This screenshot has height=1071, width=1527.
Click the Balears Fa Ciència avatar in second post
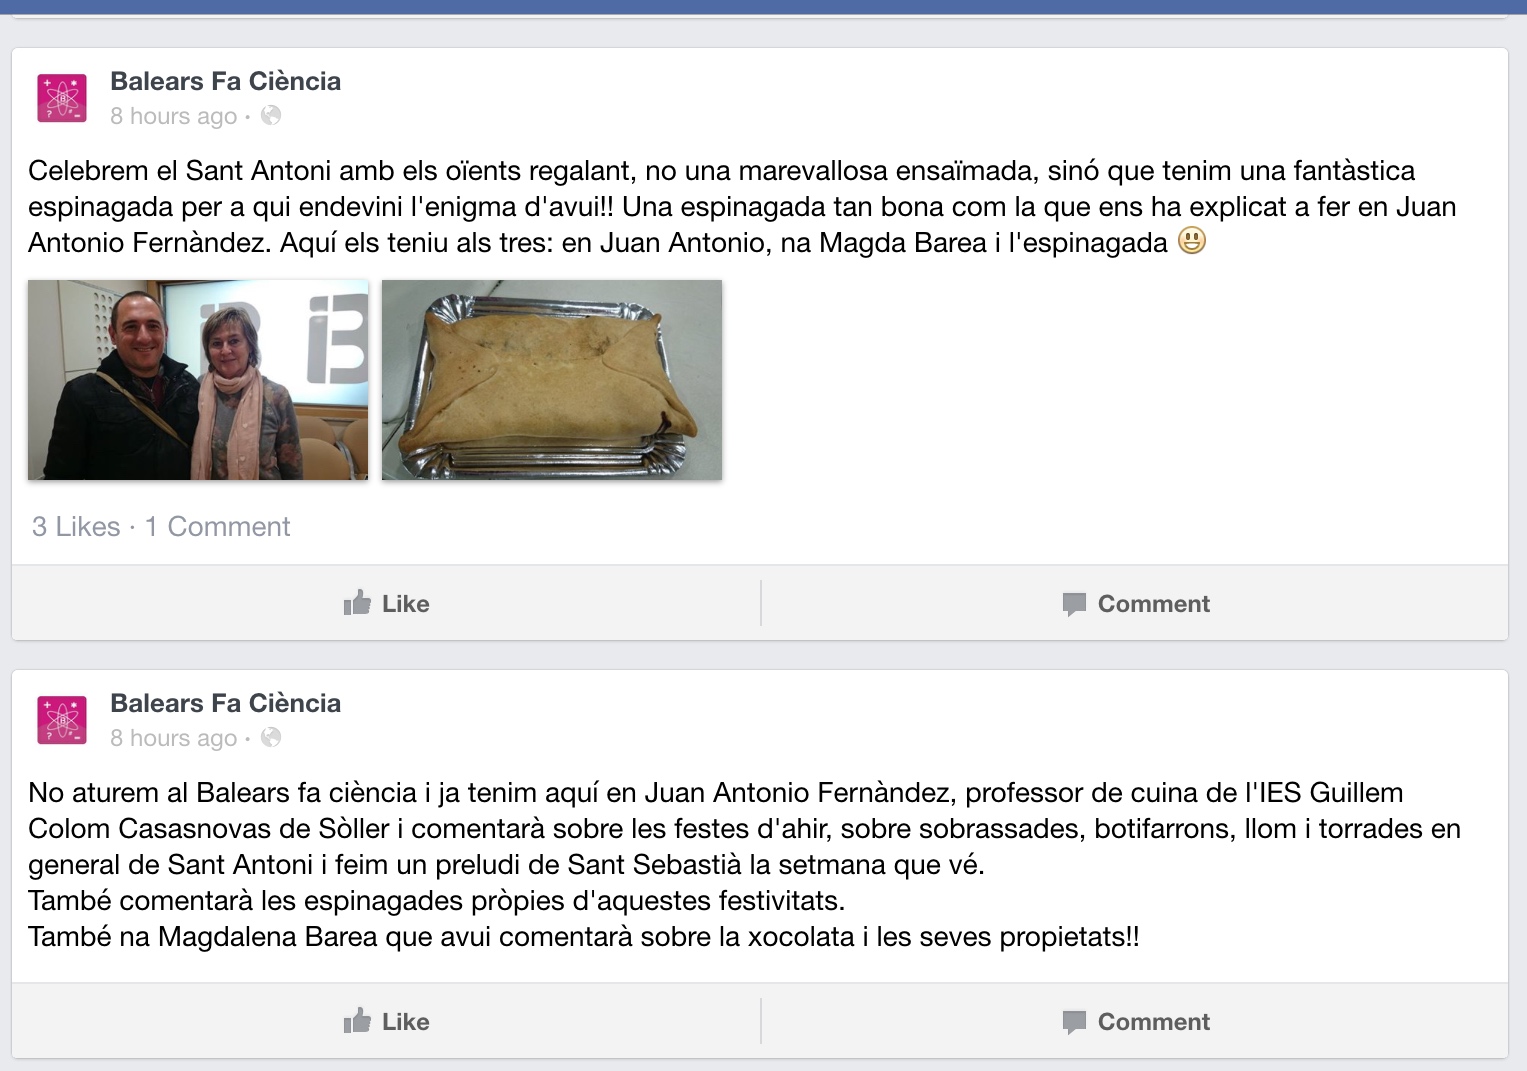click(x=62, y=720)
